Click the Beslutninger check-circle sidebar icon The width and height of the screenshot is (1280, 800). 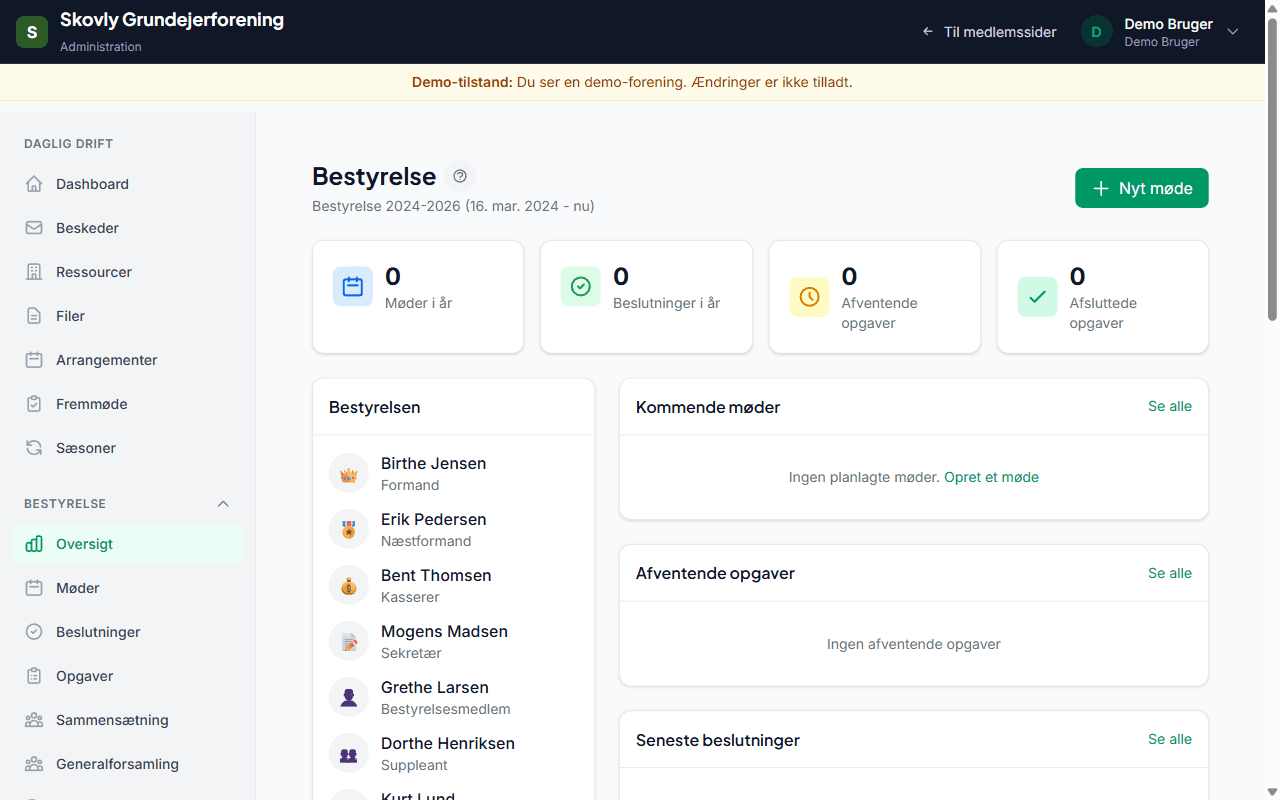(x=34, y=632)
